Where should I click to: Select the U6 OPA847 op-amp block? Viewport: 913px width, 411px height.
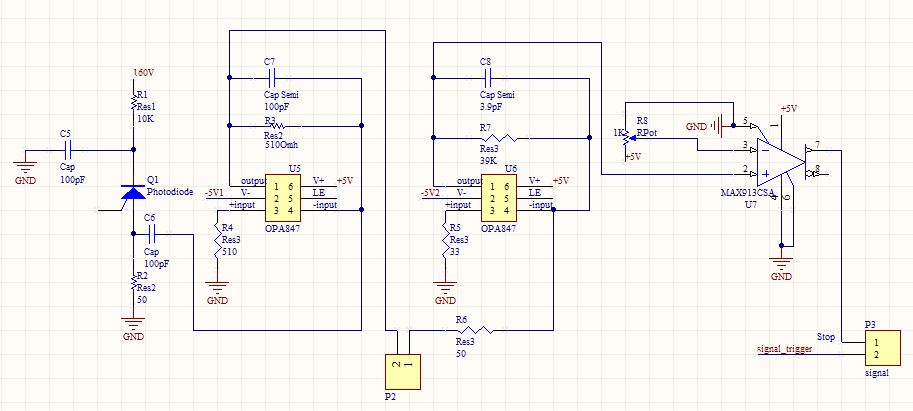(499, 197)
